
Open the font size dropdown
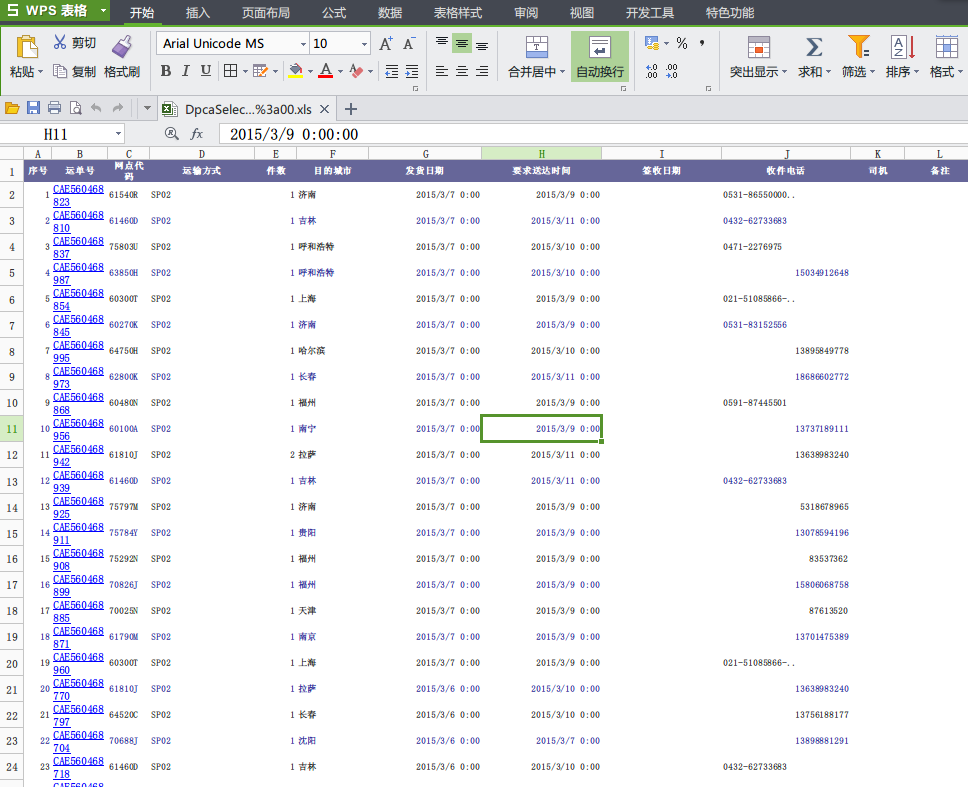(364, 44)
